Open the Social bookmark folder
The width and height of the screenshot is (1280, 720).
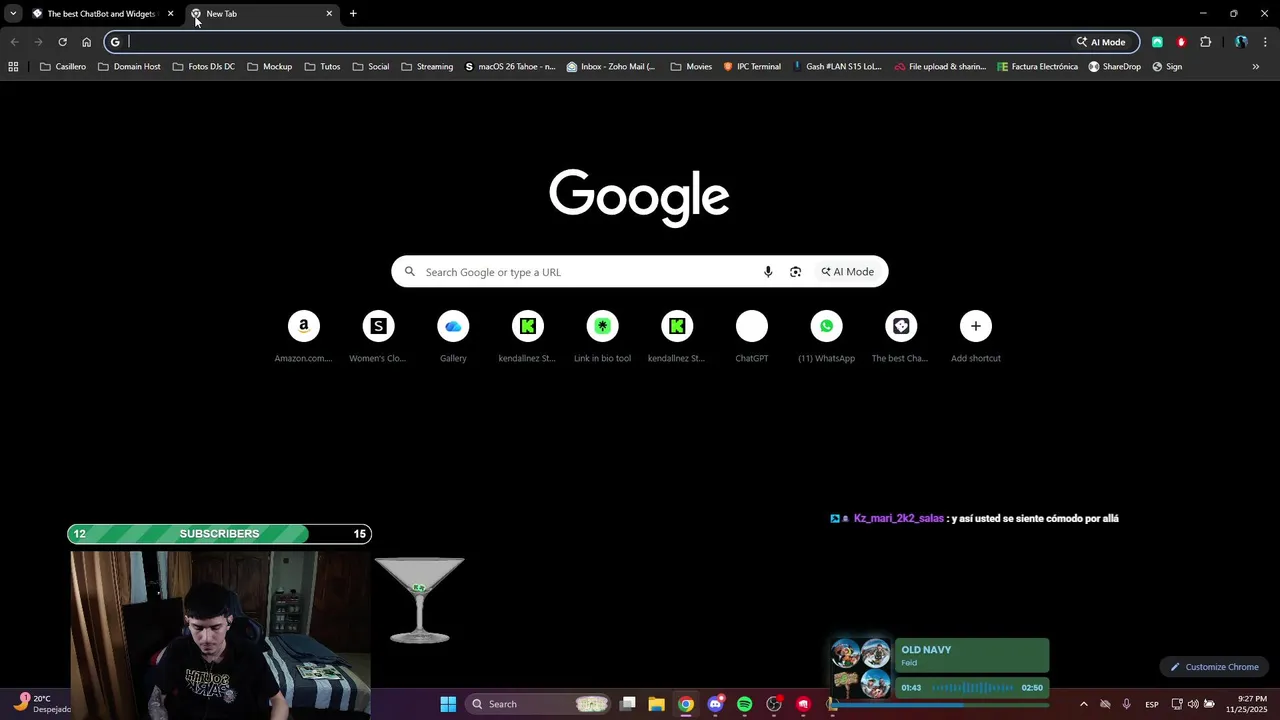(x=371, y=67)
